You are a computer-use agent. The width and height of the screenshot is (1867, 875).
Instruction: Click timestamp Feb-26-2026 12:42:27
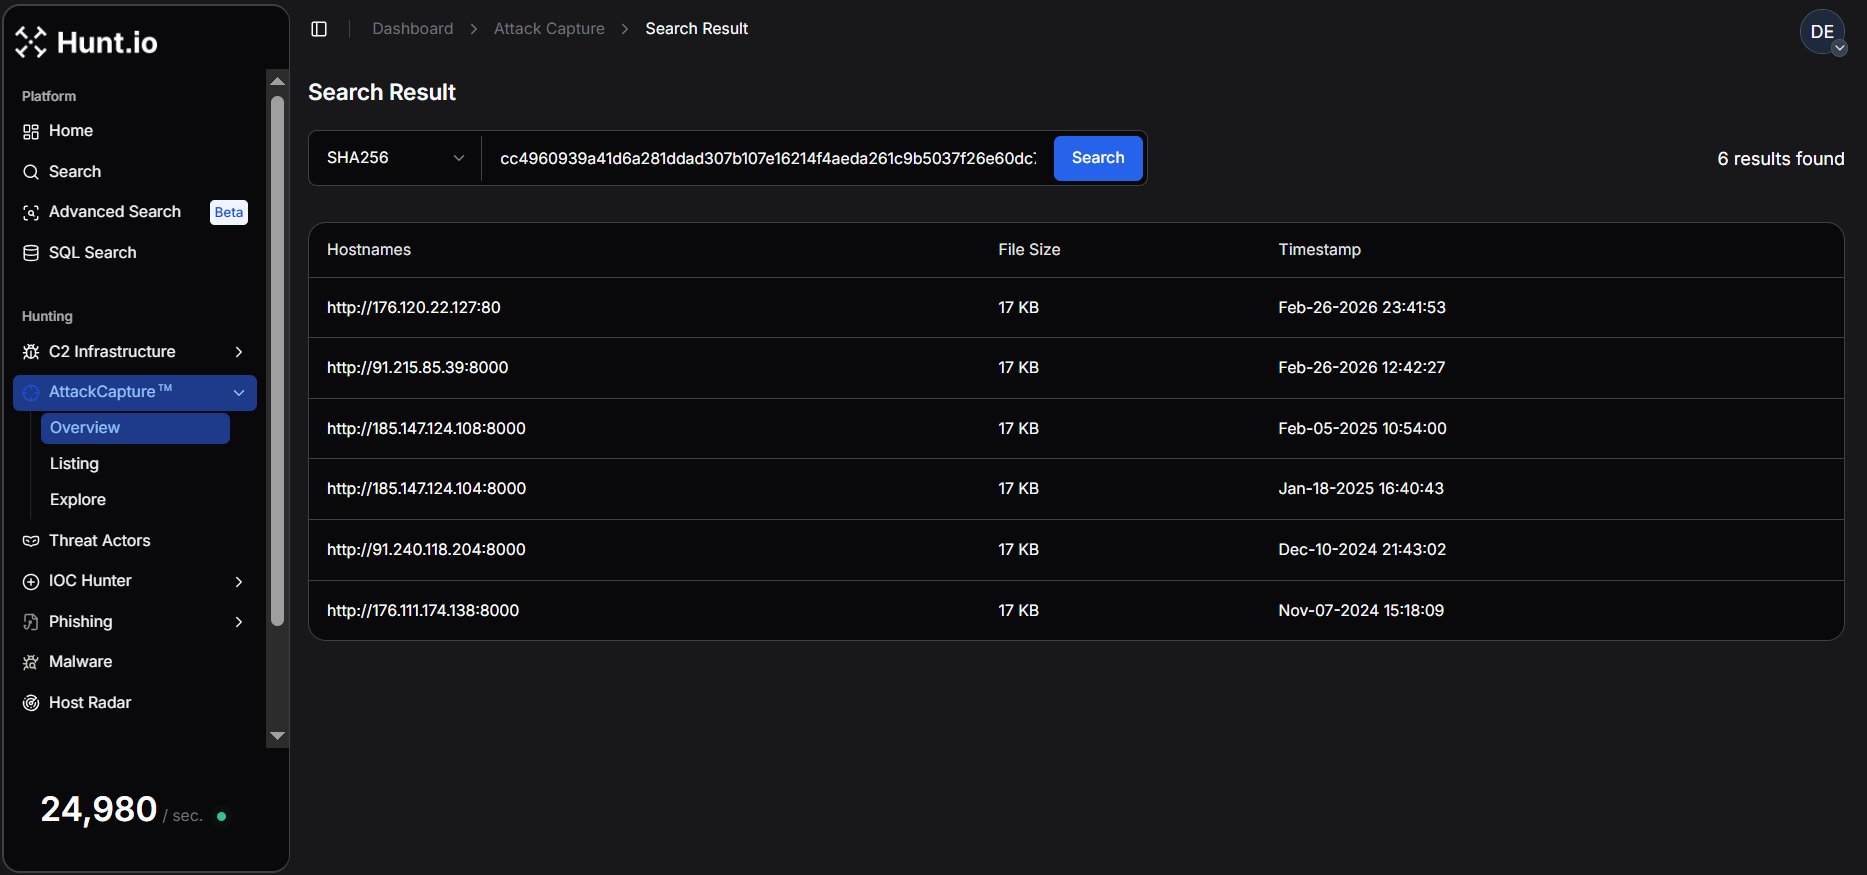tap(1362, 368)
